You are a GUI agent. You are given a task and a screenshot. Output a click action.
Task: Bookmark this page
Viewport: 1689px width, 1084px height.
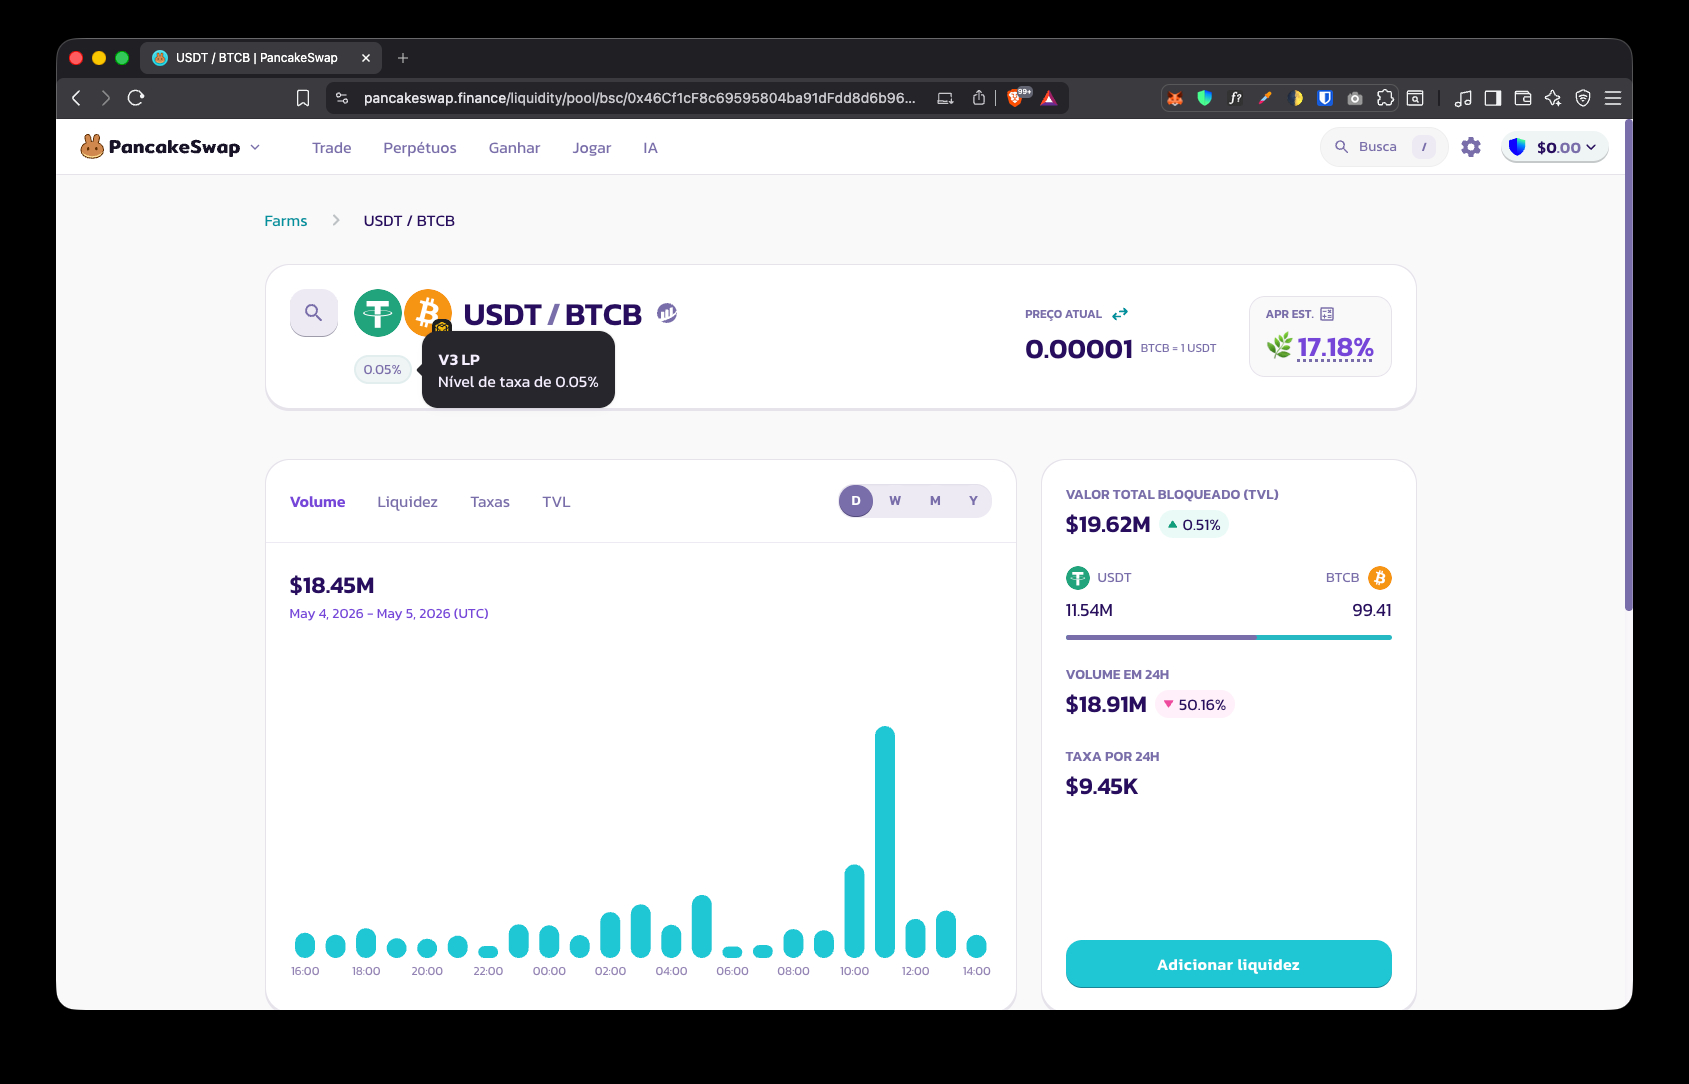coord(303,98)
